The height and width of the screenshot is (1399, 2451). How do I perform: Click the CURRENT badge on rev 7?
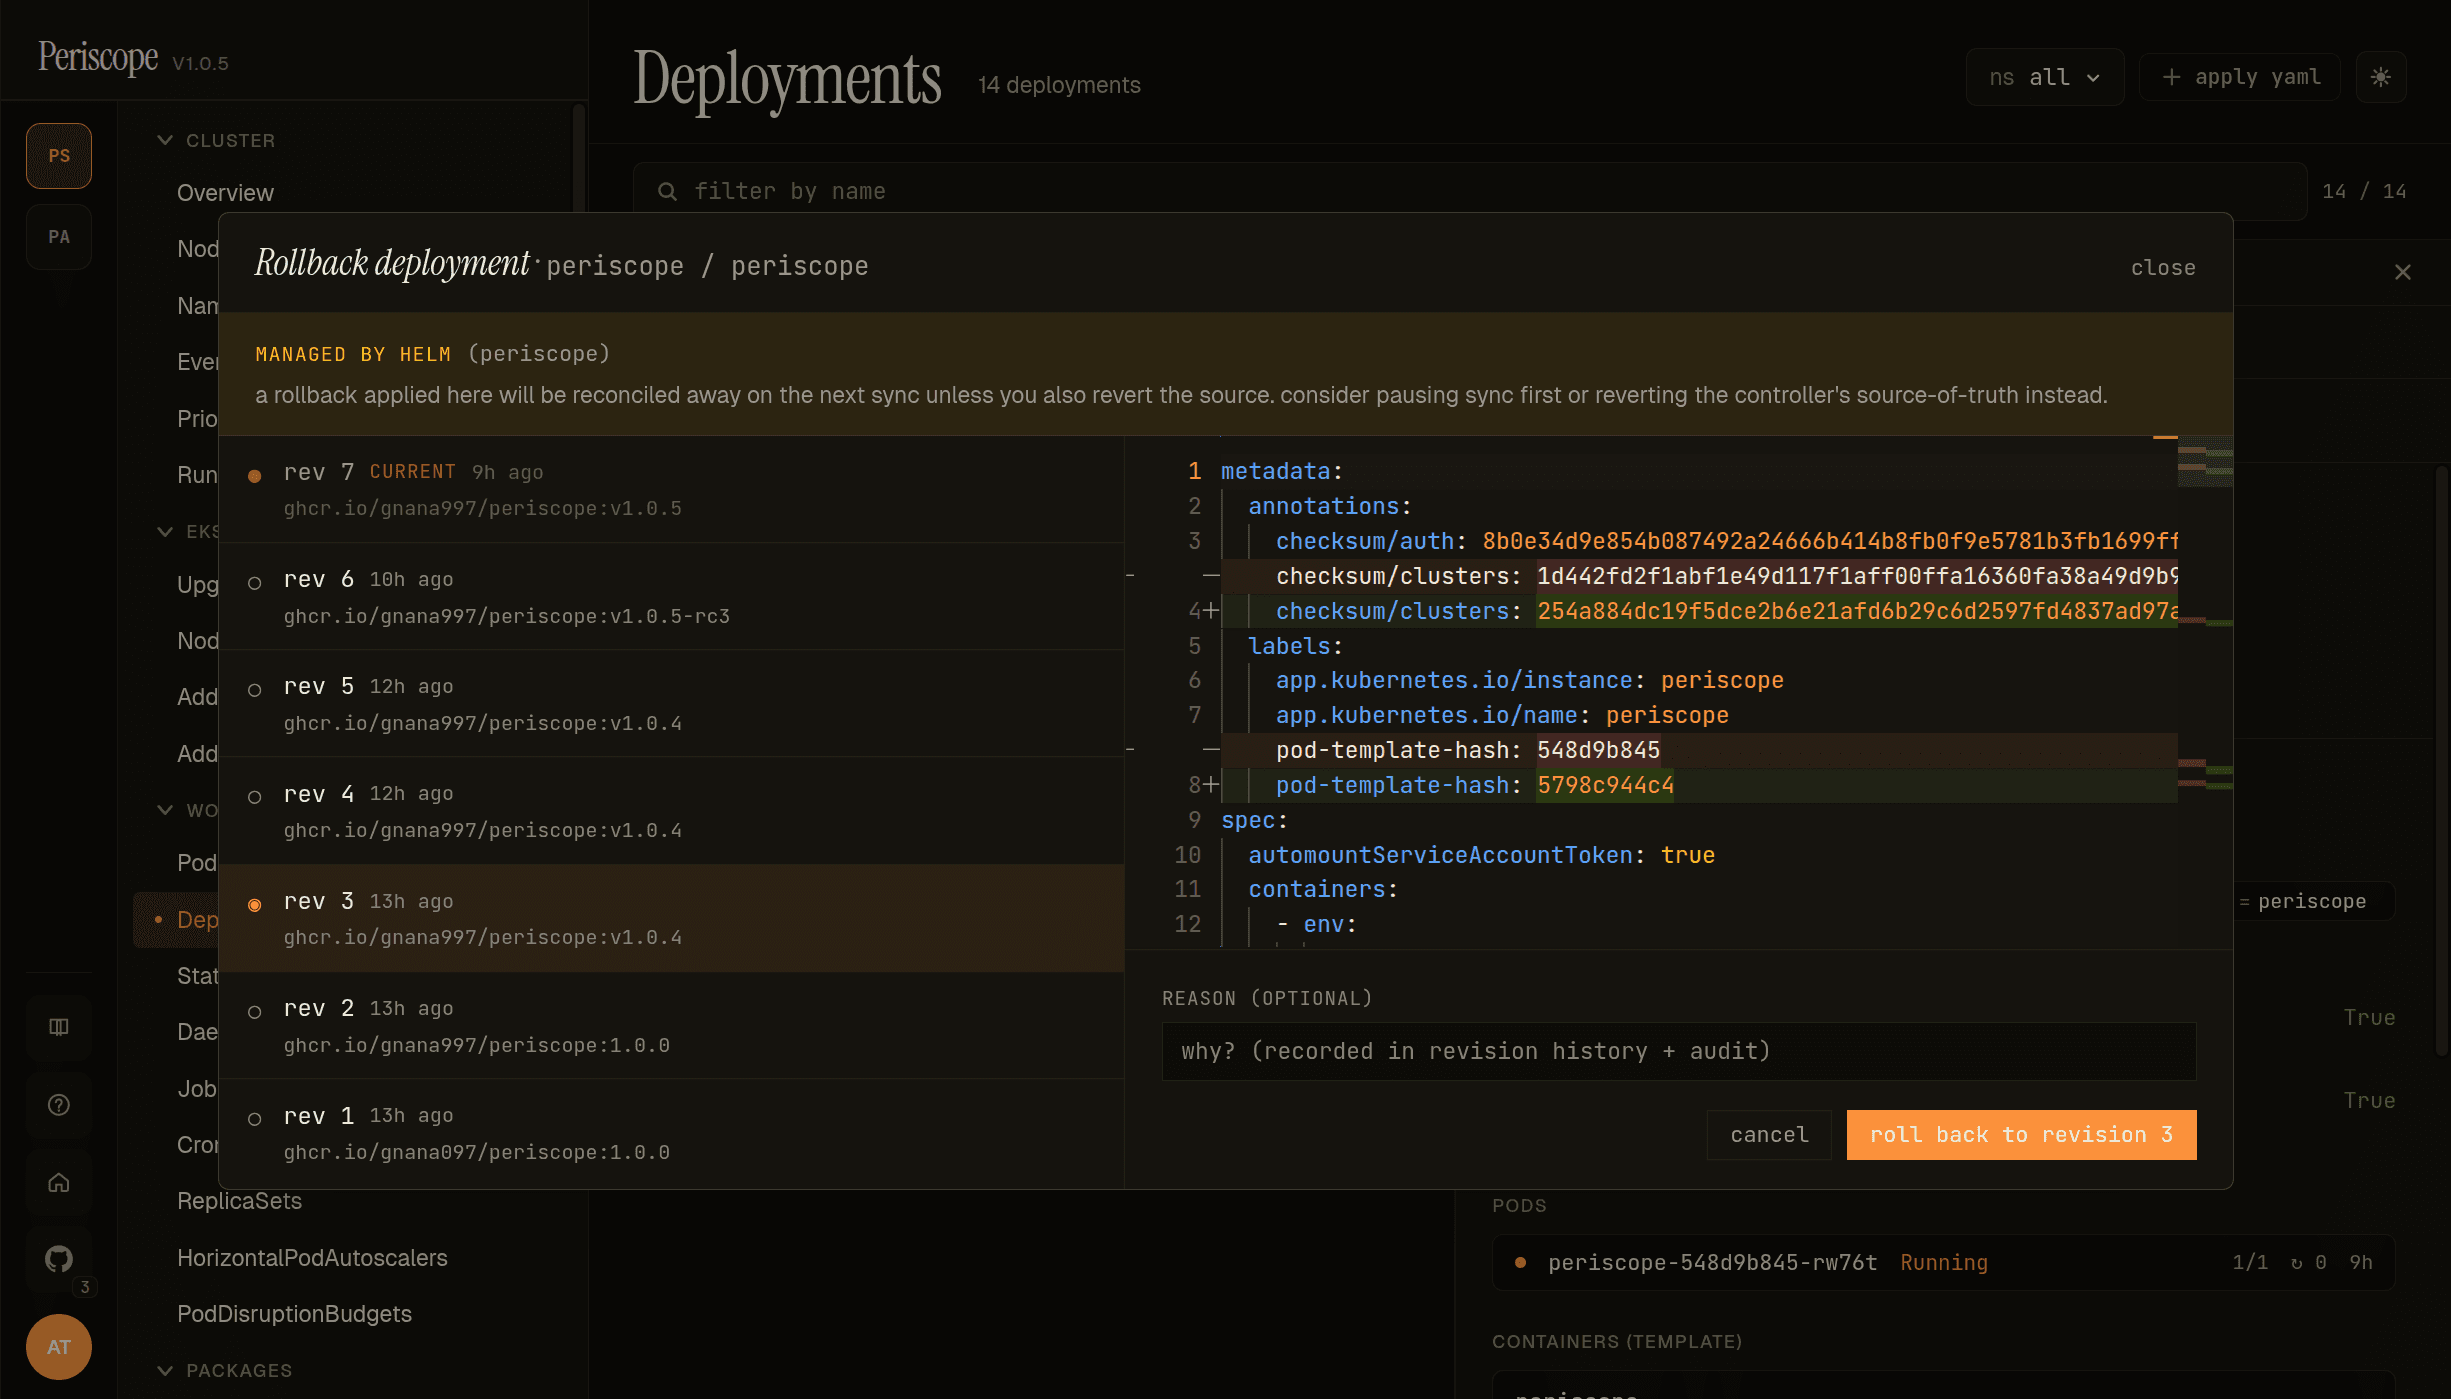[x=412, y=471]
